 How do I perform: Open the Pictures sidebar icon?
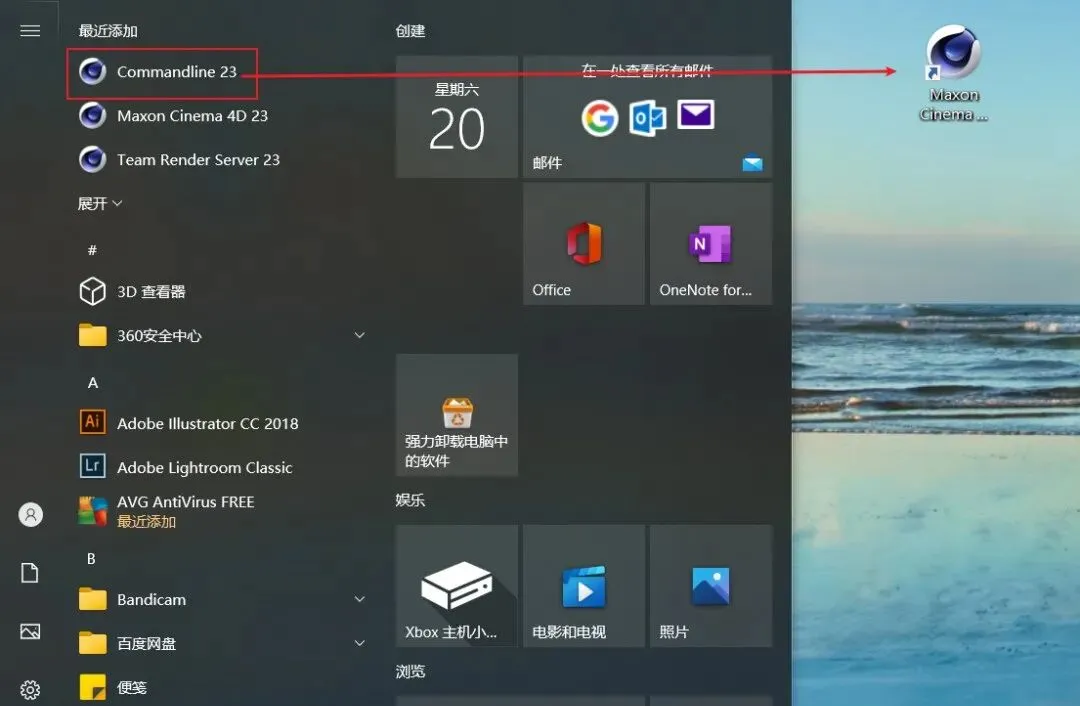(x=30, y=632)
